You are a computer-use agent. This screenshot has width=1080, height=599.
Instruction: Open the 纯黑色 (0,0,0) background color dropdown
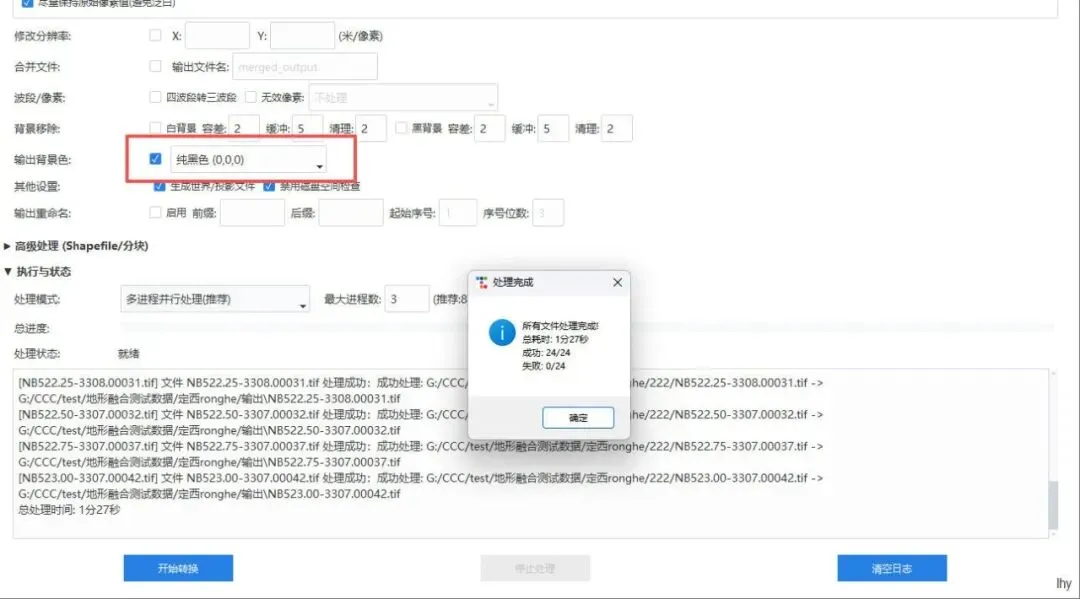[248, 160]
